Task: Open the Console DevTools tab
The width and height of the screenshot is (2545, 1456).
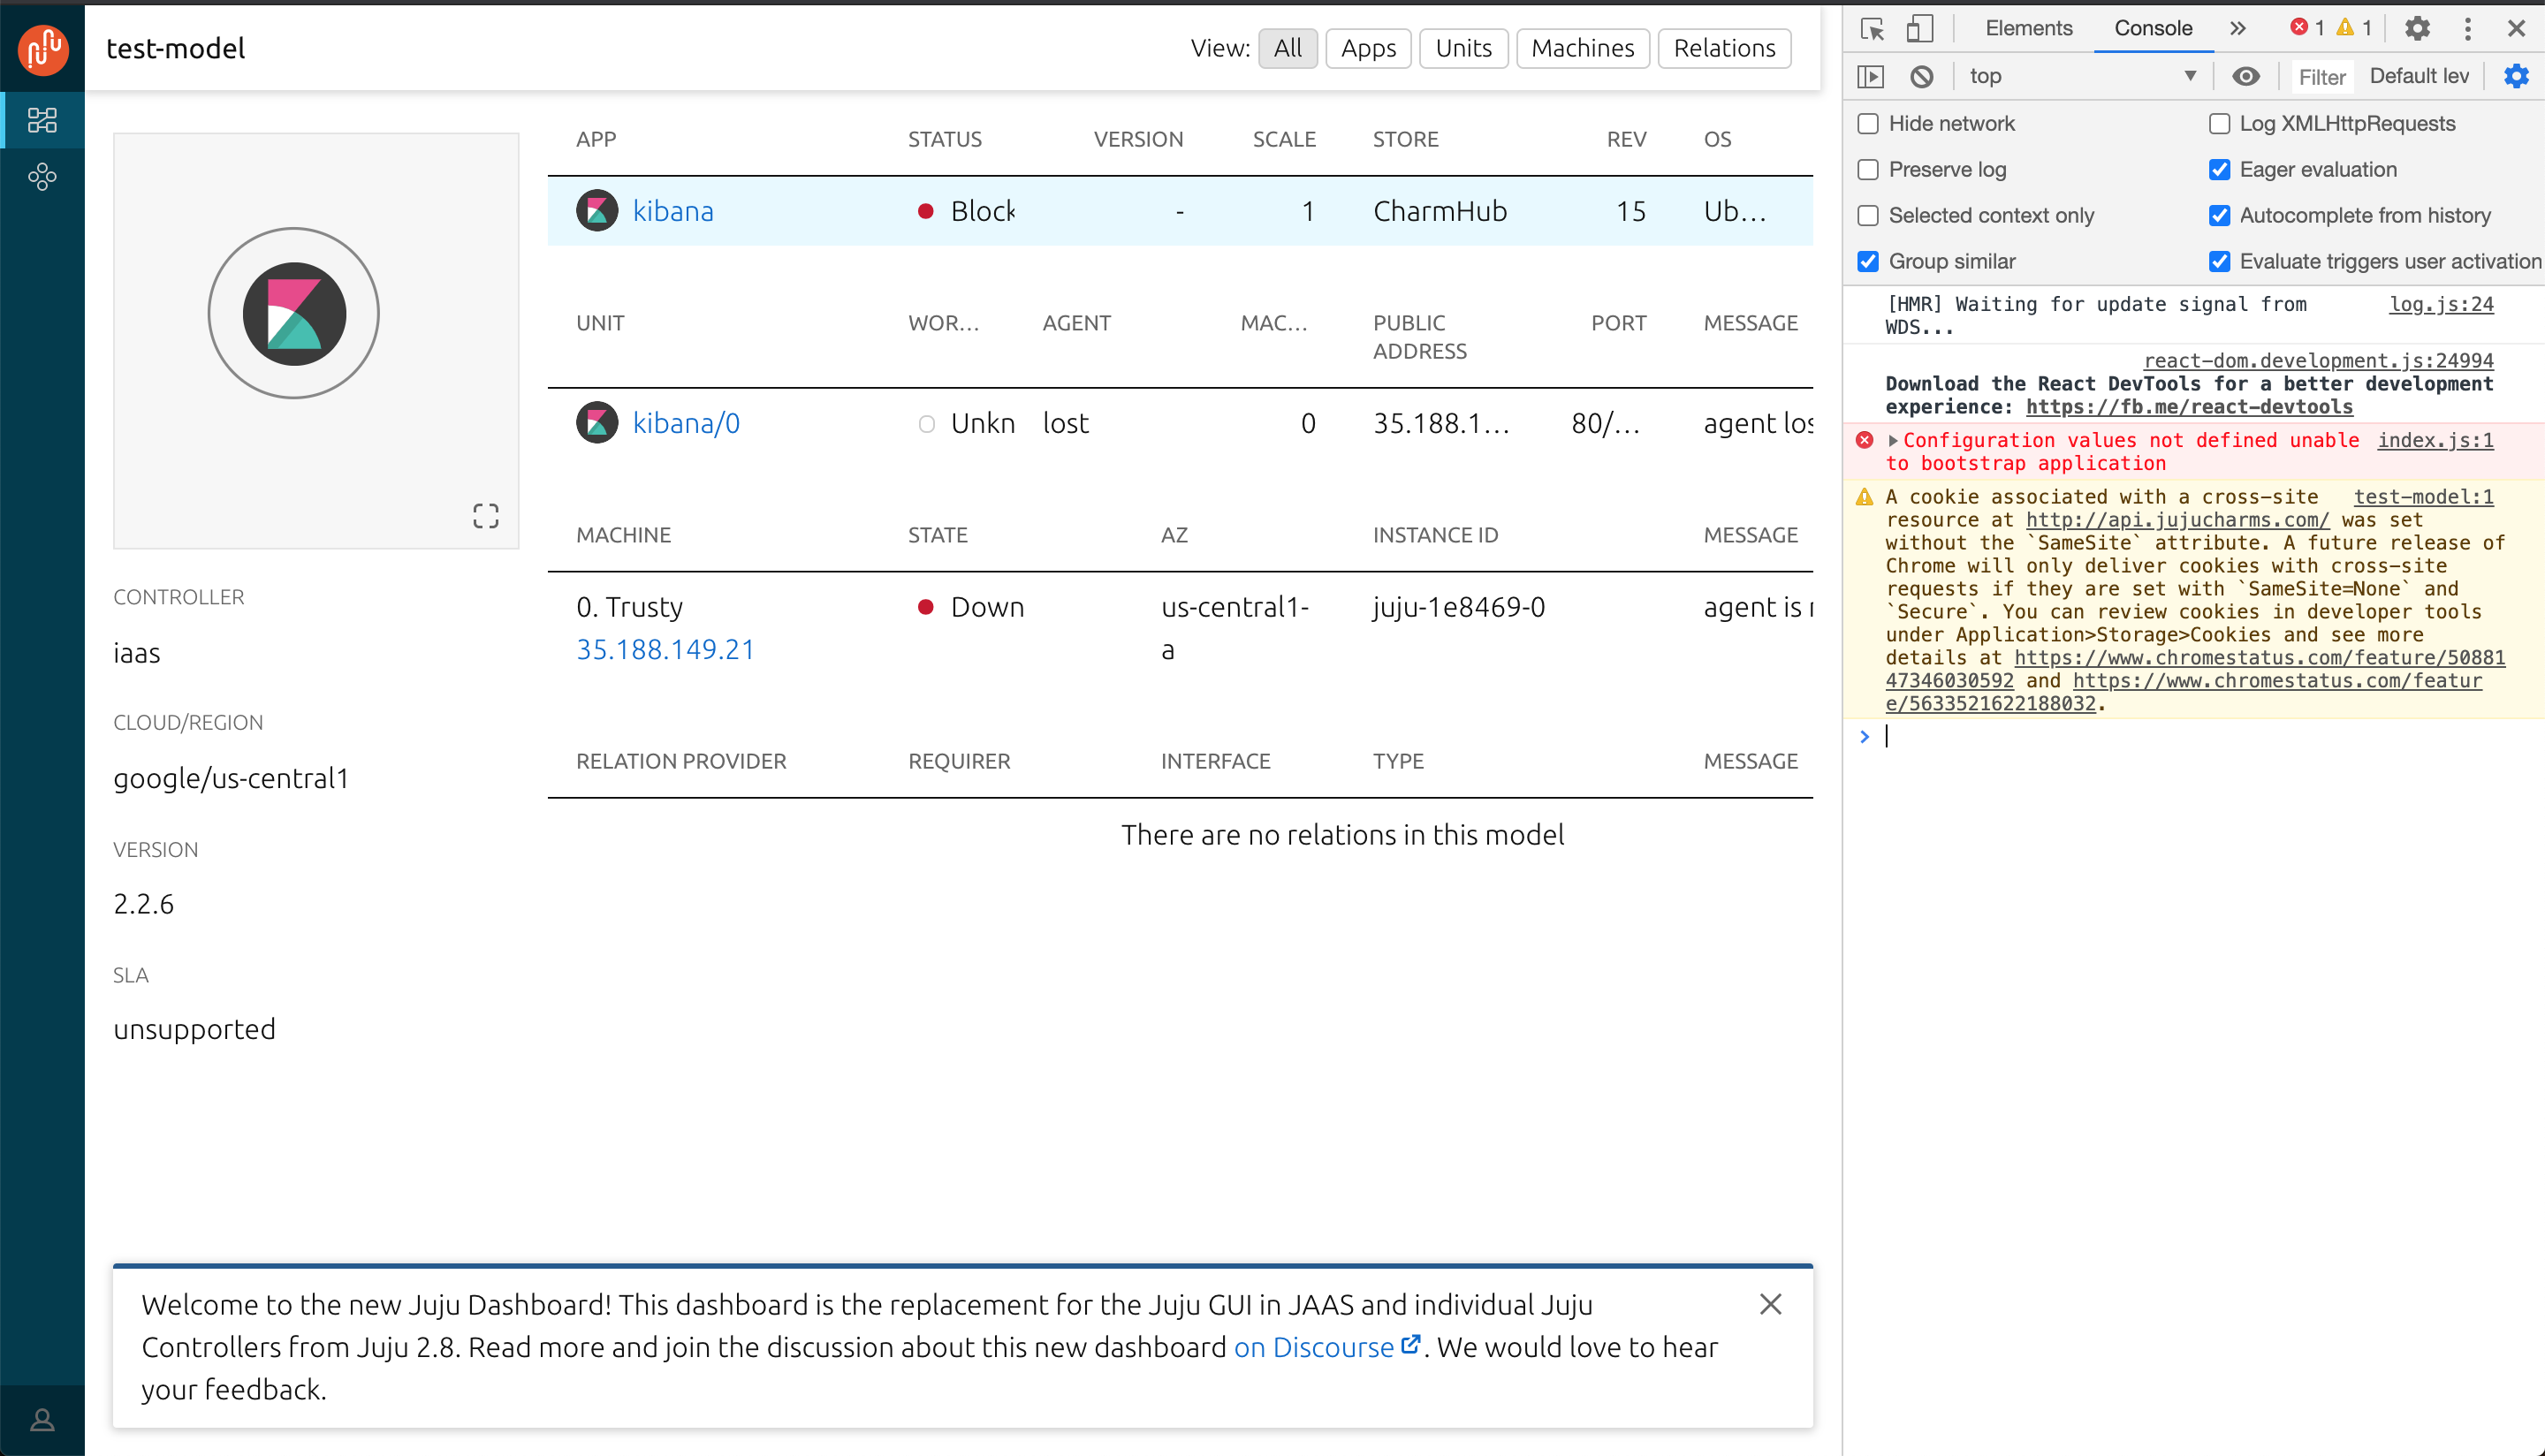Action: tap(2153, 28)
